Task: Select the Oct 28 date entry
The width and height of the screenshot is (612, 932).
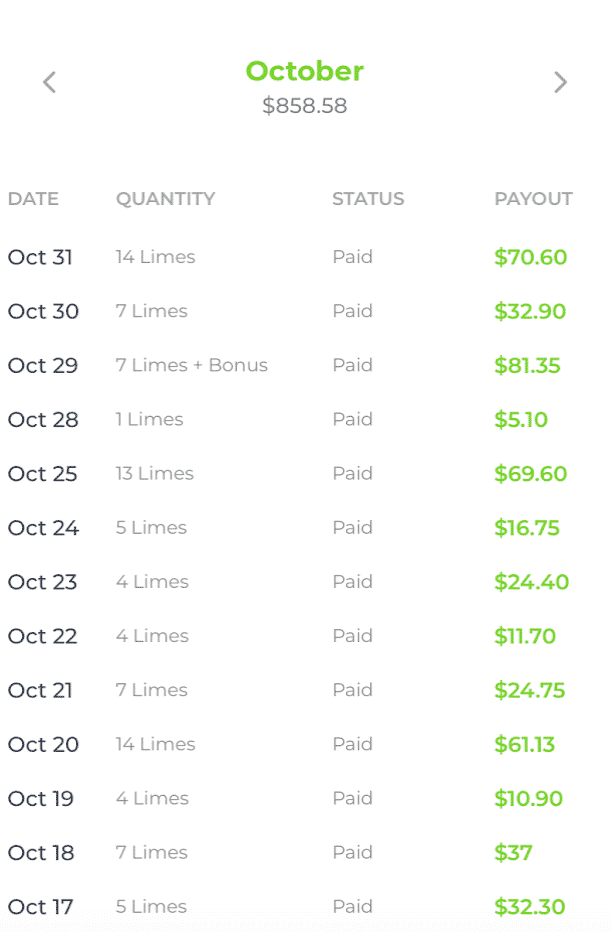Action: [x=43, y=420]
